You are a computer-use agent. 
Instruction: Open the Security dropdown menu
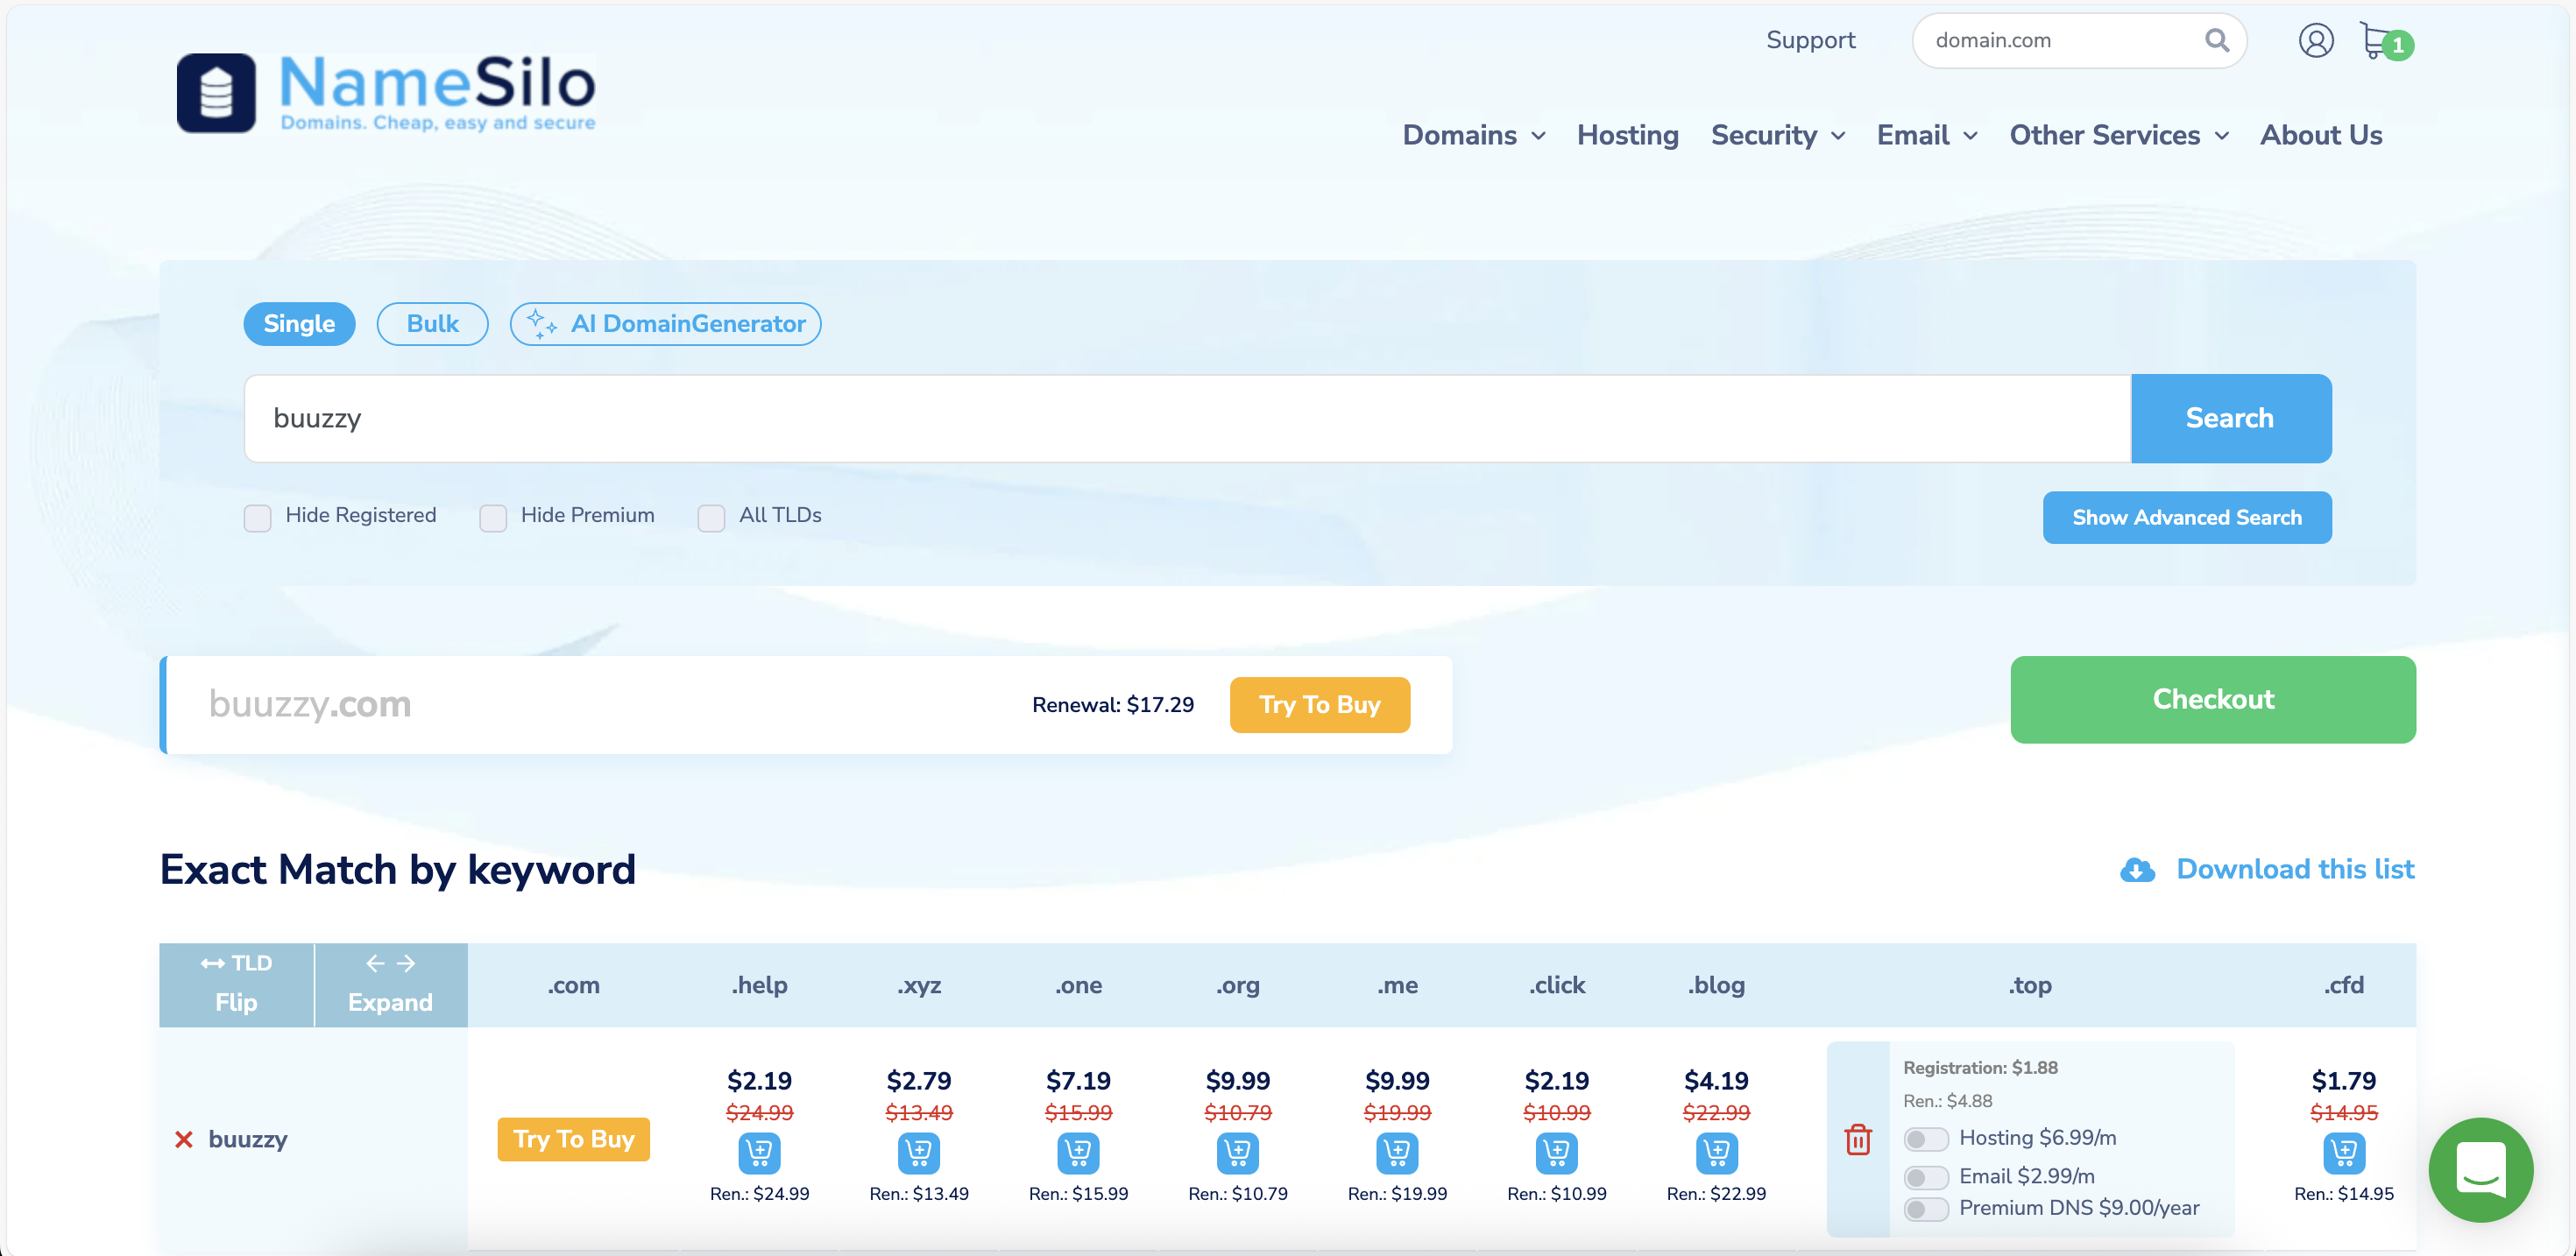pos(1777,135)
